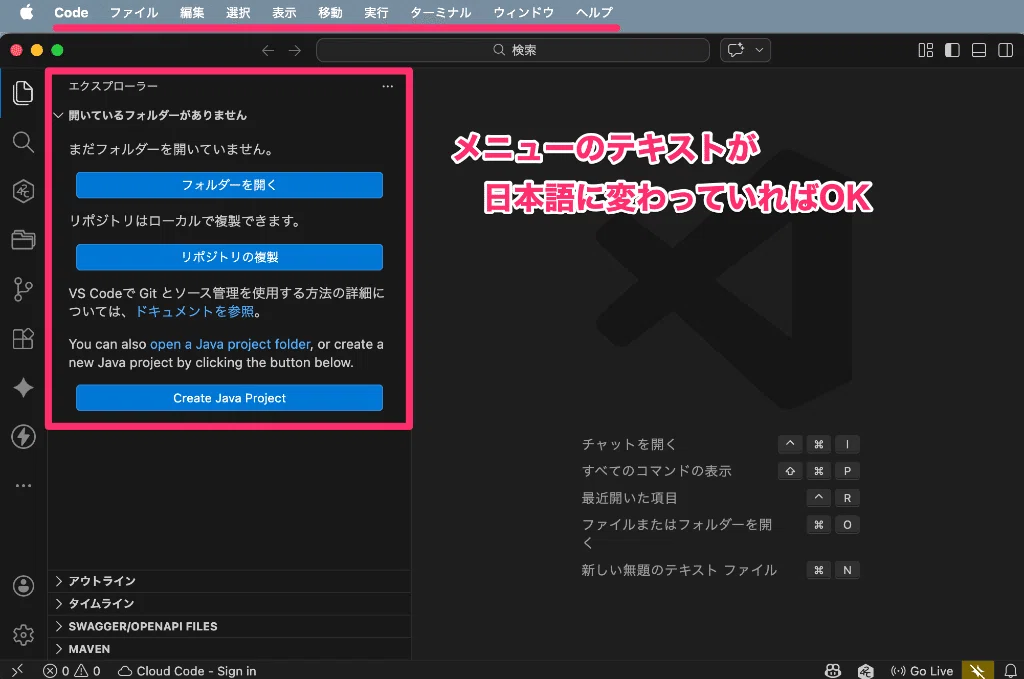
Task: Open the 実行 menu
Action: [376, 12]
